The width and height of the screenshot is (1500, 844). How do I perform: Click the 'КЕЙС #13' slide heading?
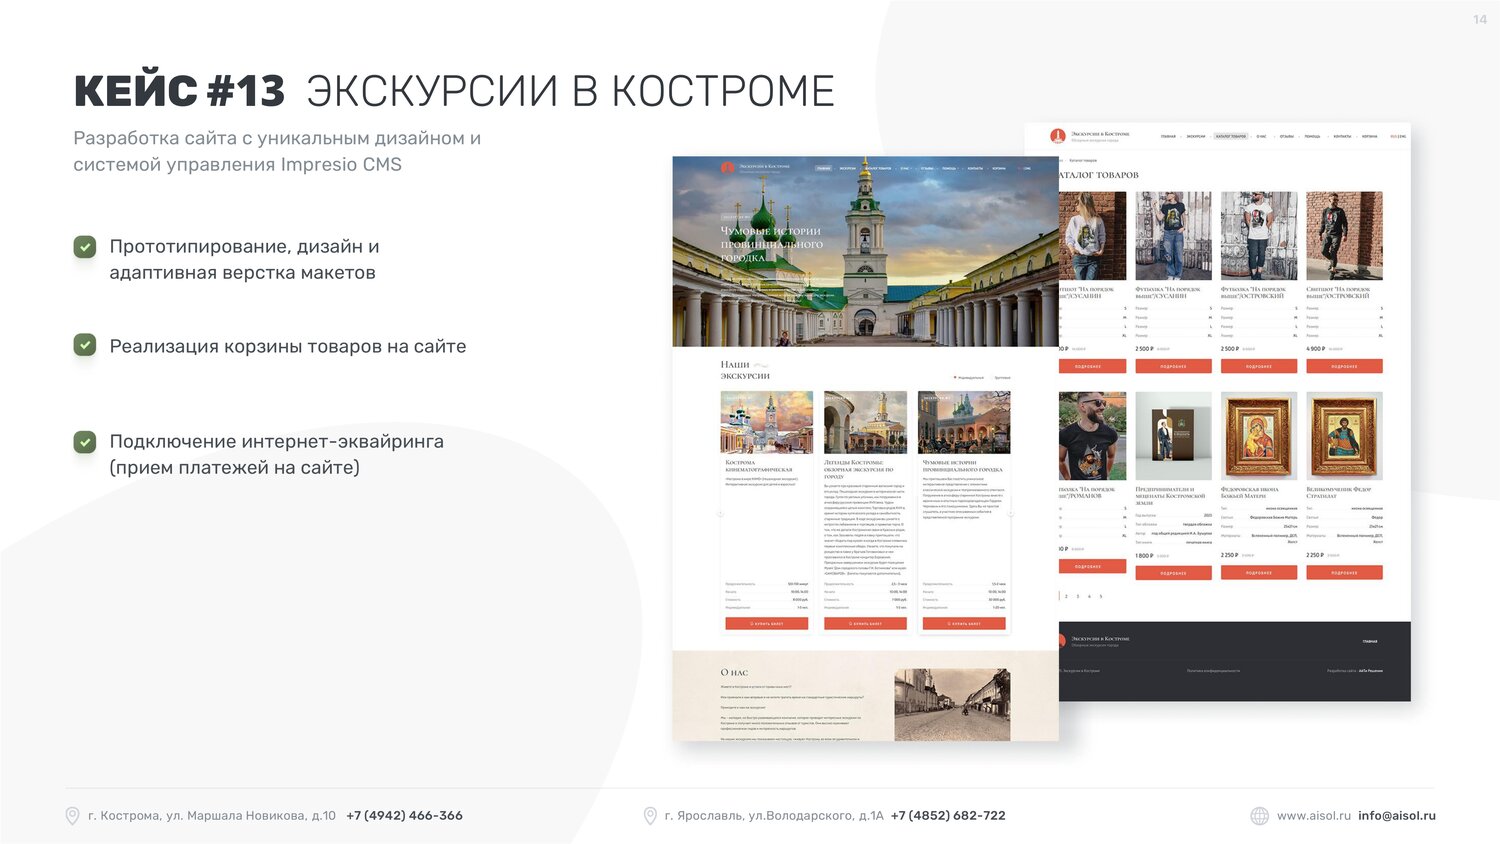179,91
